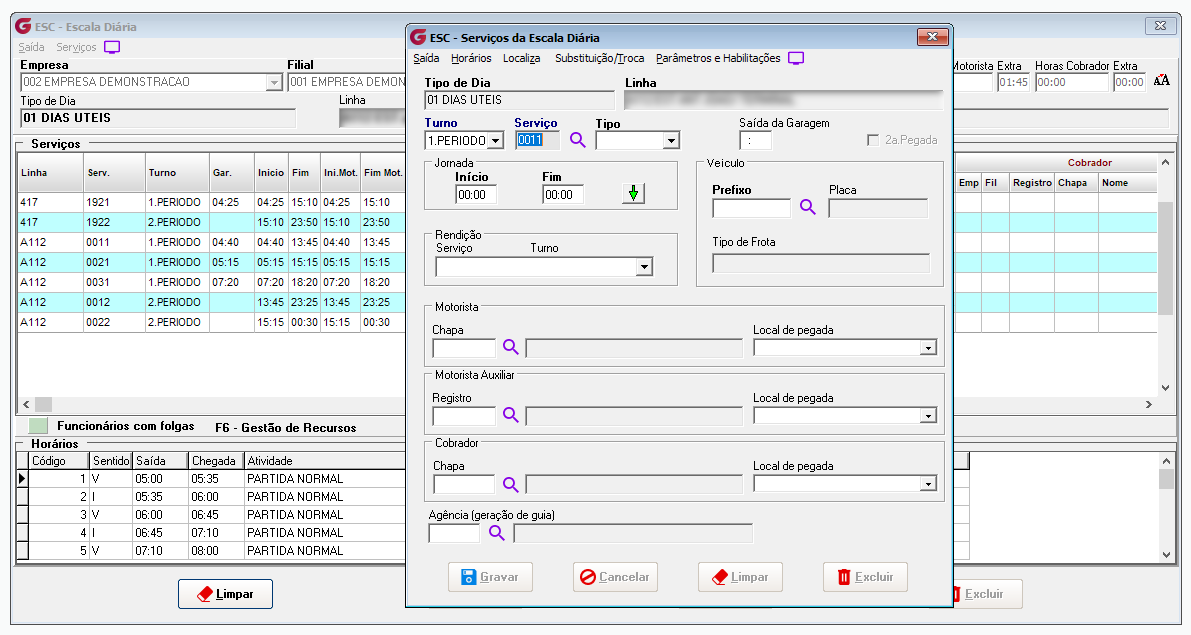Click the Veículo Prefixo input field
Viewport: 1191px width, 635px height.
[x=751, y=208]
